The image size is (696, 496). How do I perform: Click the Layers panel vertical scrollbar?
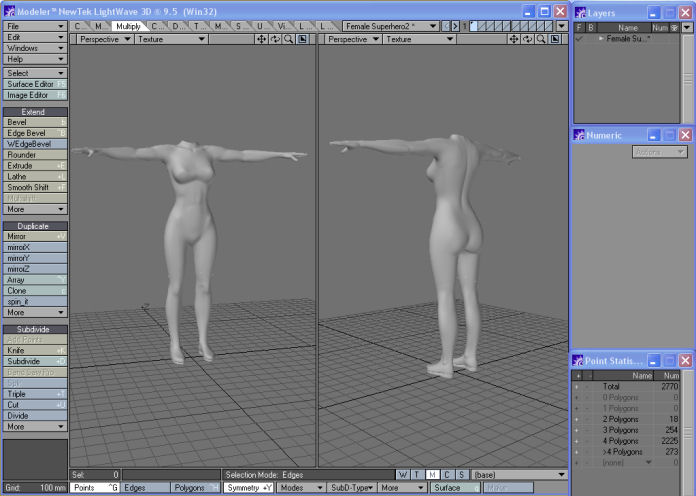tap(688, 80)
